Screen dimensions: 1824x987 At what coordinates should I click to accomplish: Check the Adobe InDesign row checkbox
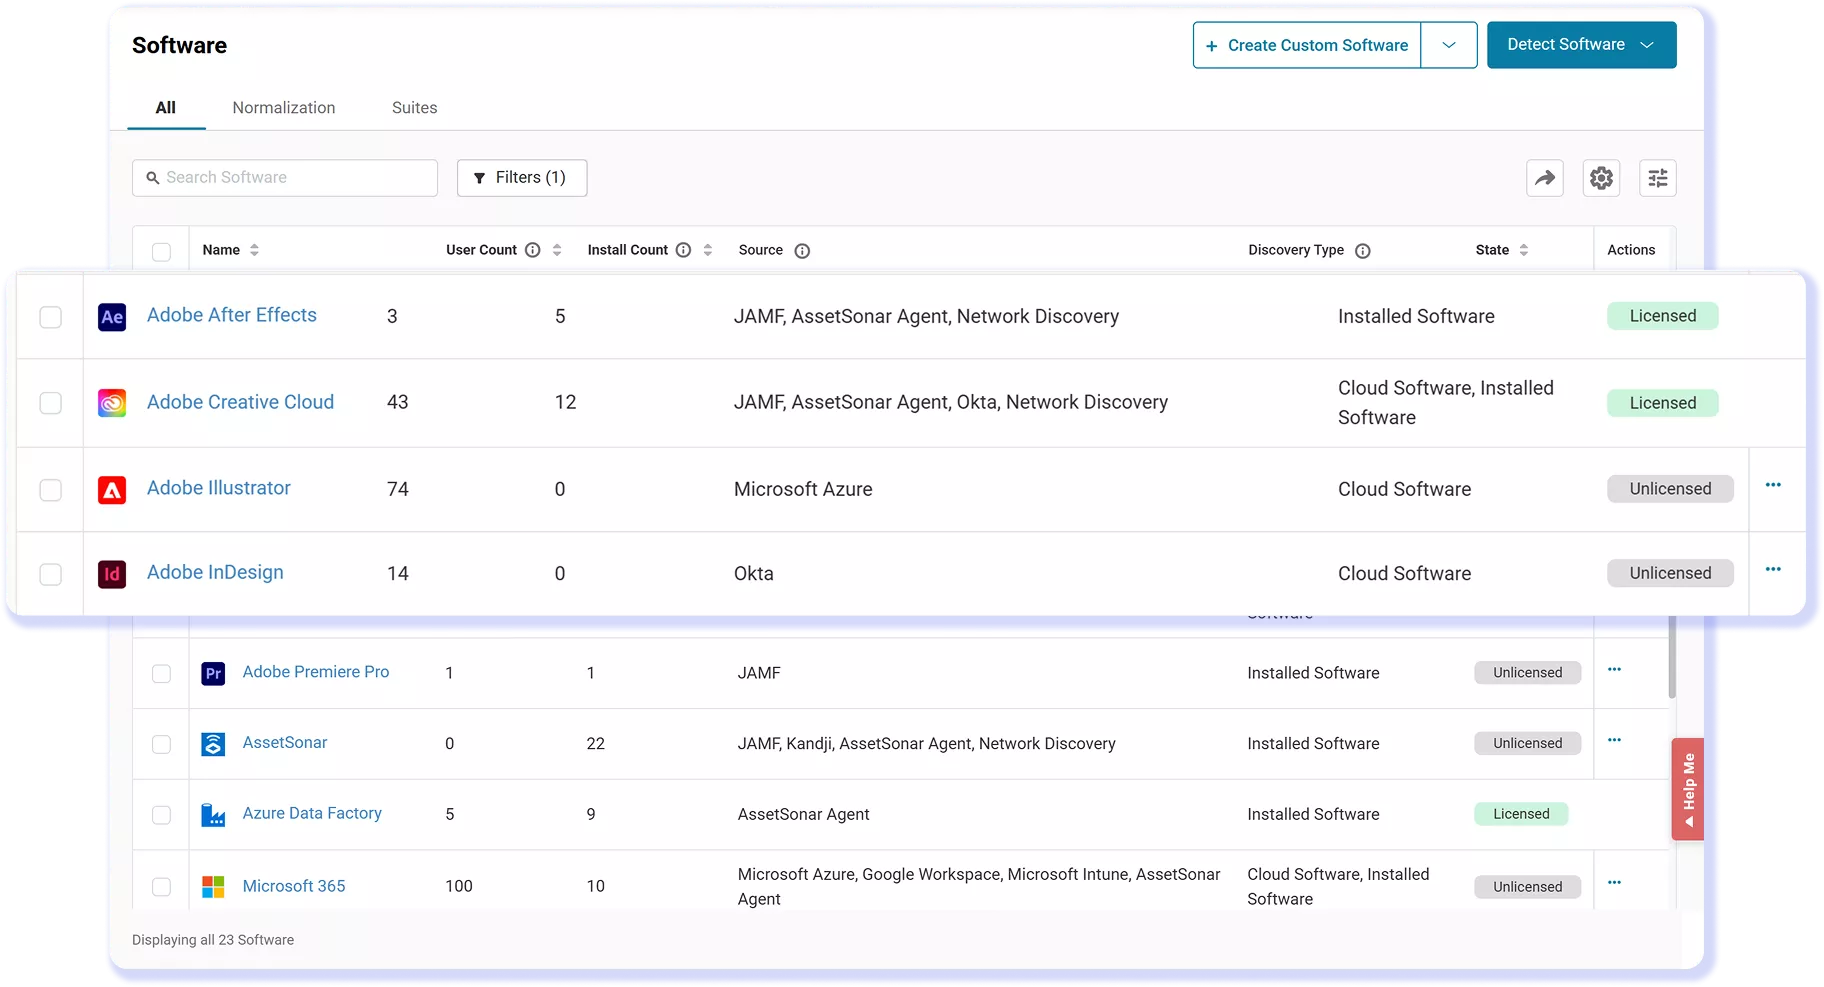pyautogui.click(x=50, y=574)
